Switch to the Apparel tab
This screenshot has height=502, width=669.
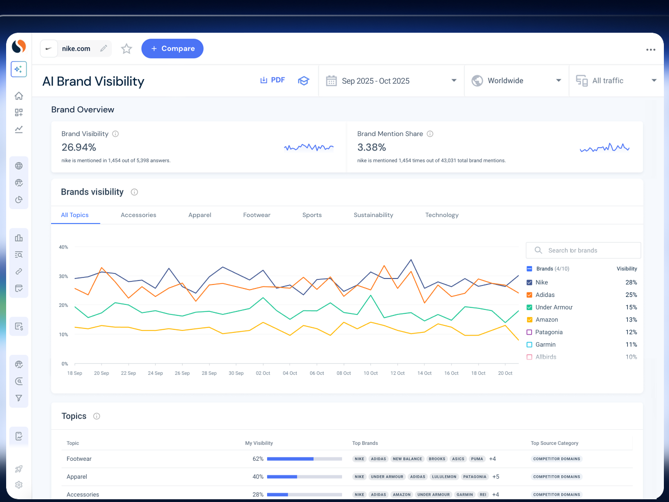(200, 215)
